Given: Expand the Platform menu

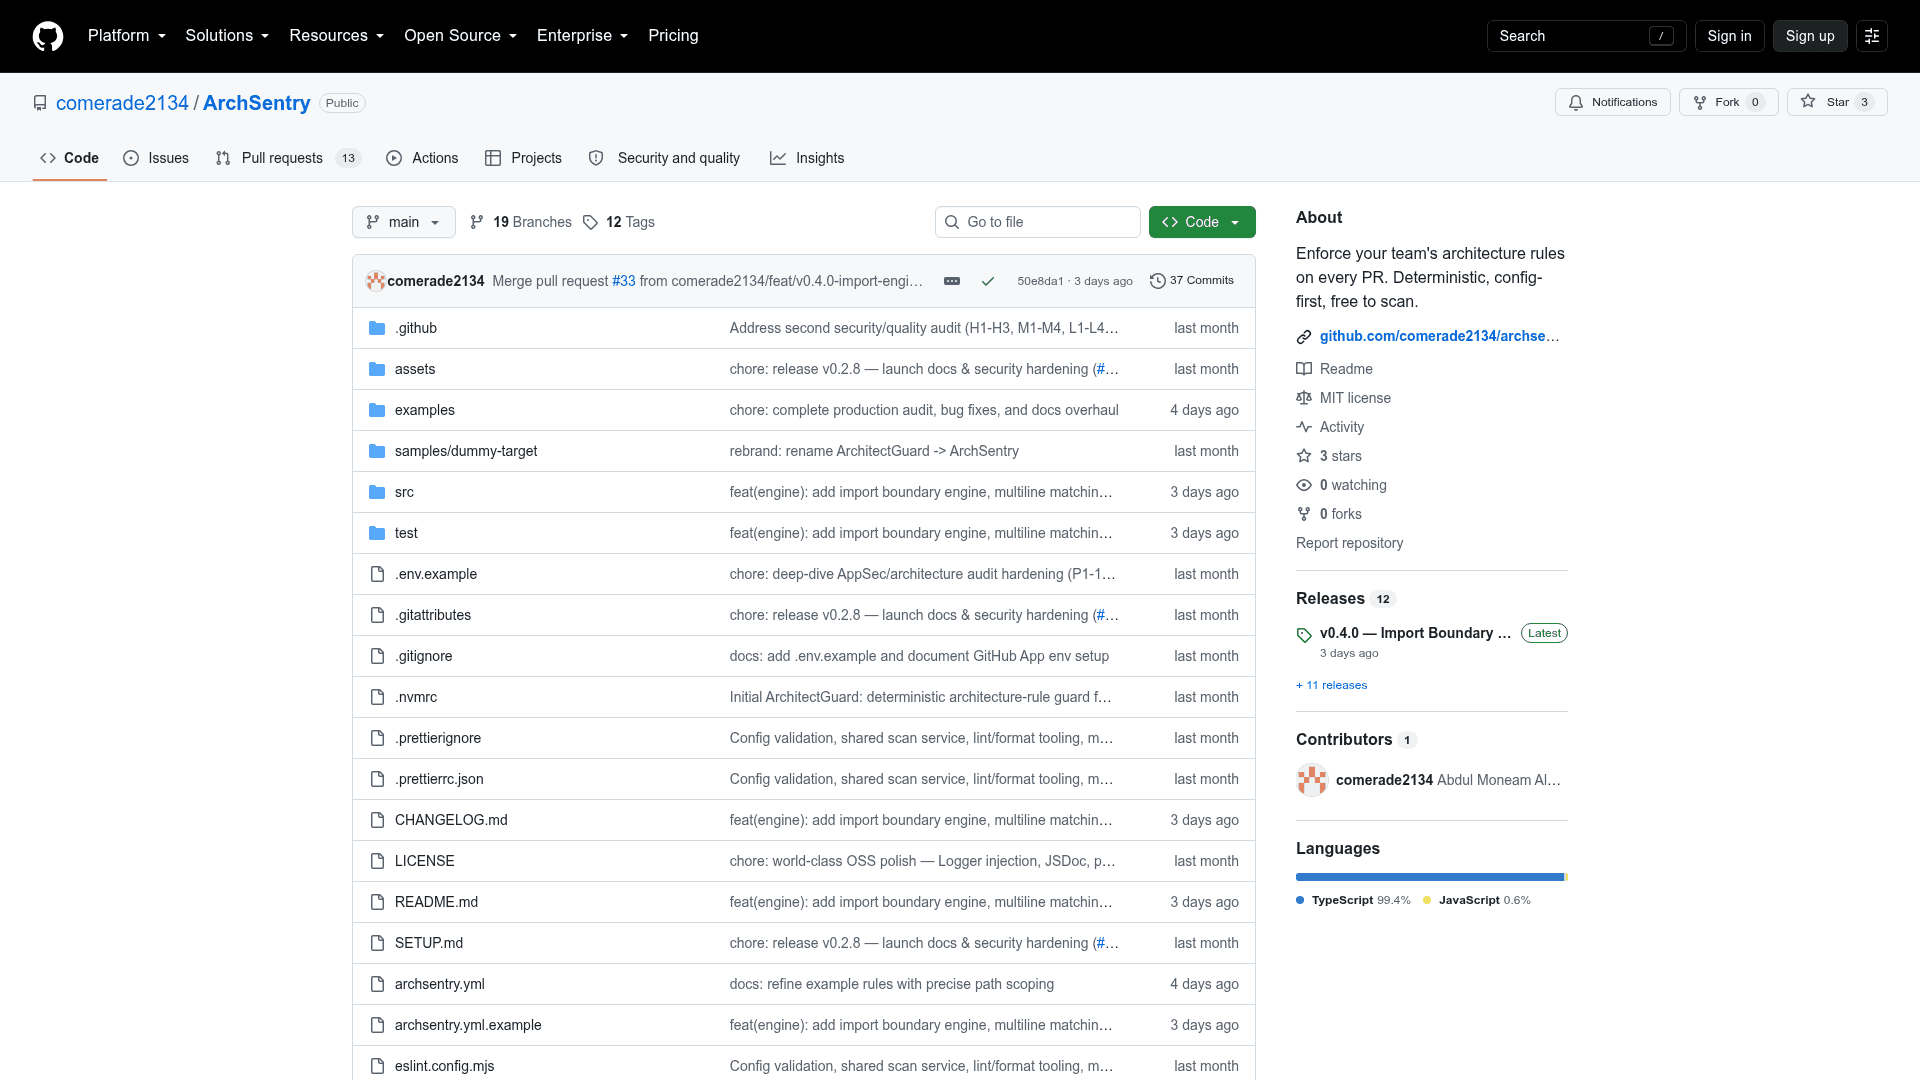Looking at the screenshot, I should click(127, 36).
